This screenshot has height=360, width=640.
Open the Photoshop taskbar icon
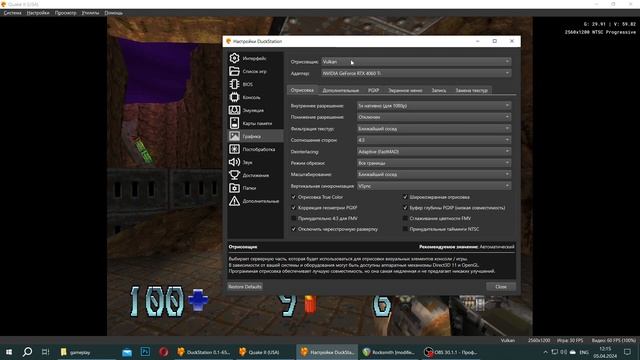point(145,352)
